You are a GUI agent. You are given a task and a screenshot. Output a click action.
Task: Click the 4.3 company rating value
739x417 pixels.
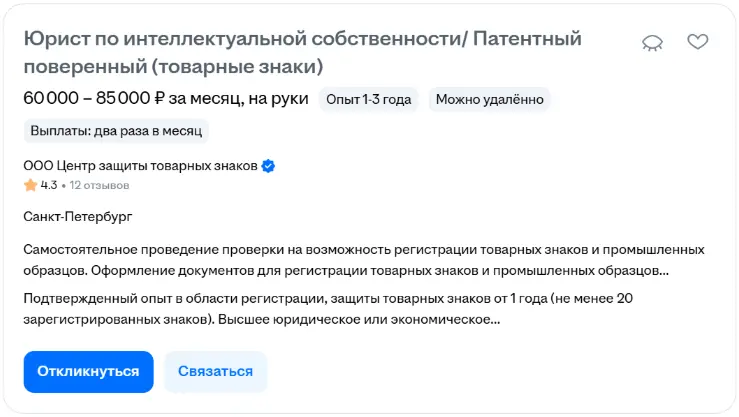[x=49, y=185]
